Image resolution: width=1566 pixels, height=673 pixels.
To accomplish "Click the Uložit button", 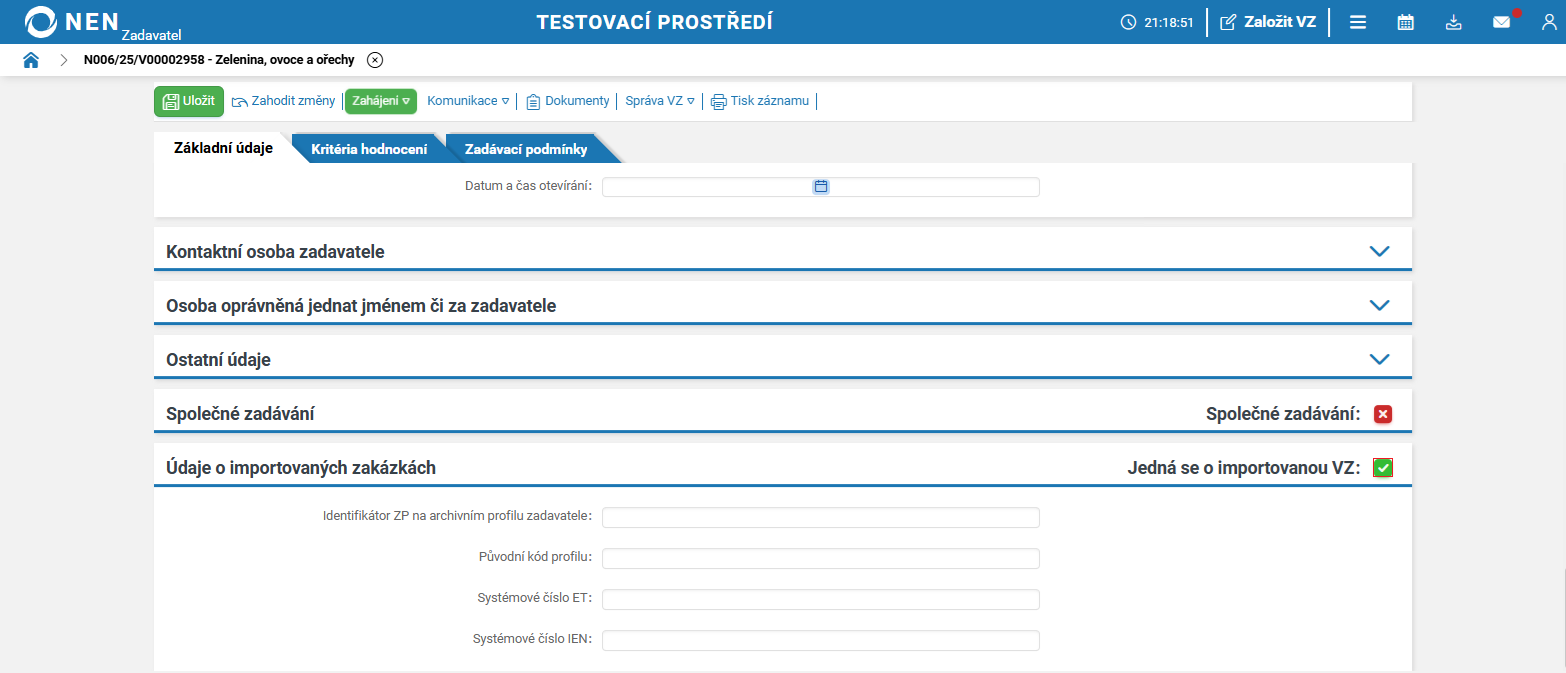I will 188,100.
